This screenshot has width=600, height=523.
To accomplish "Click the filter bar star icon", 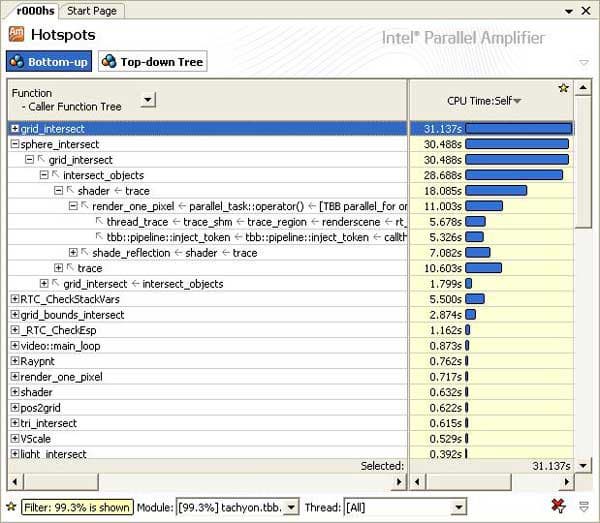I will pos(11,507).
